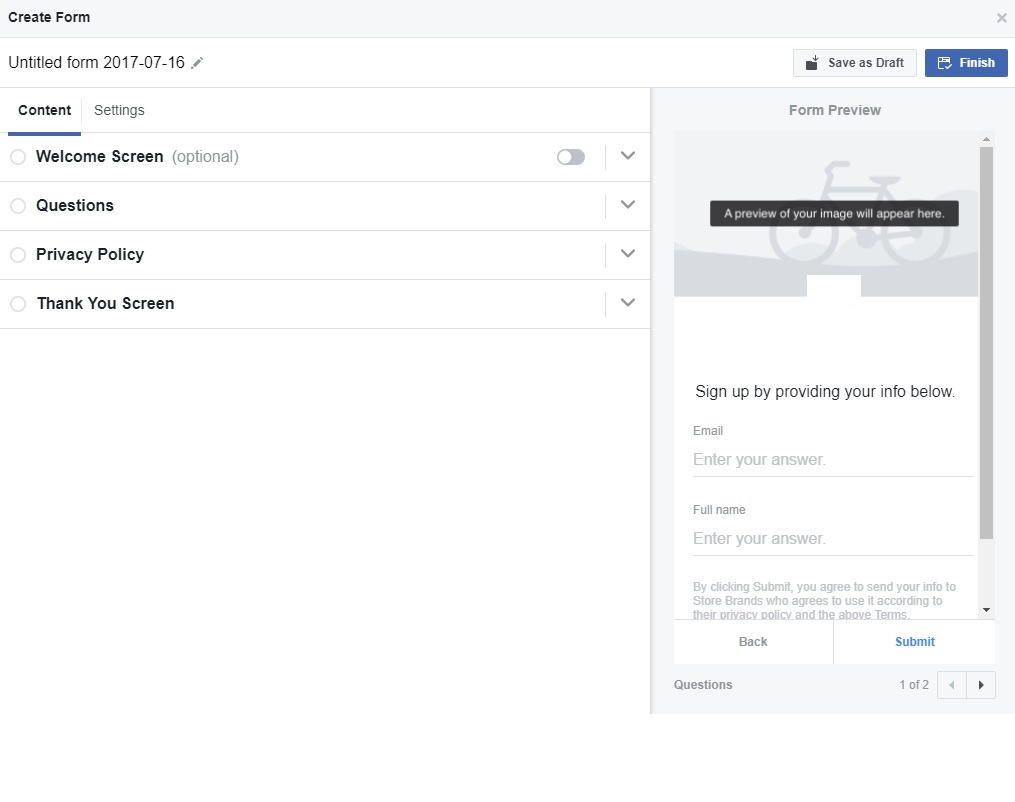Select the Thank You Screen radio circle

click(18, 304)
